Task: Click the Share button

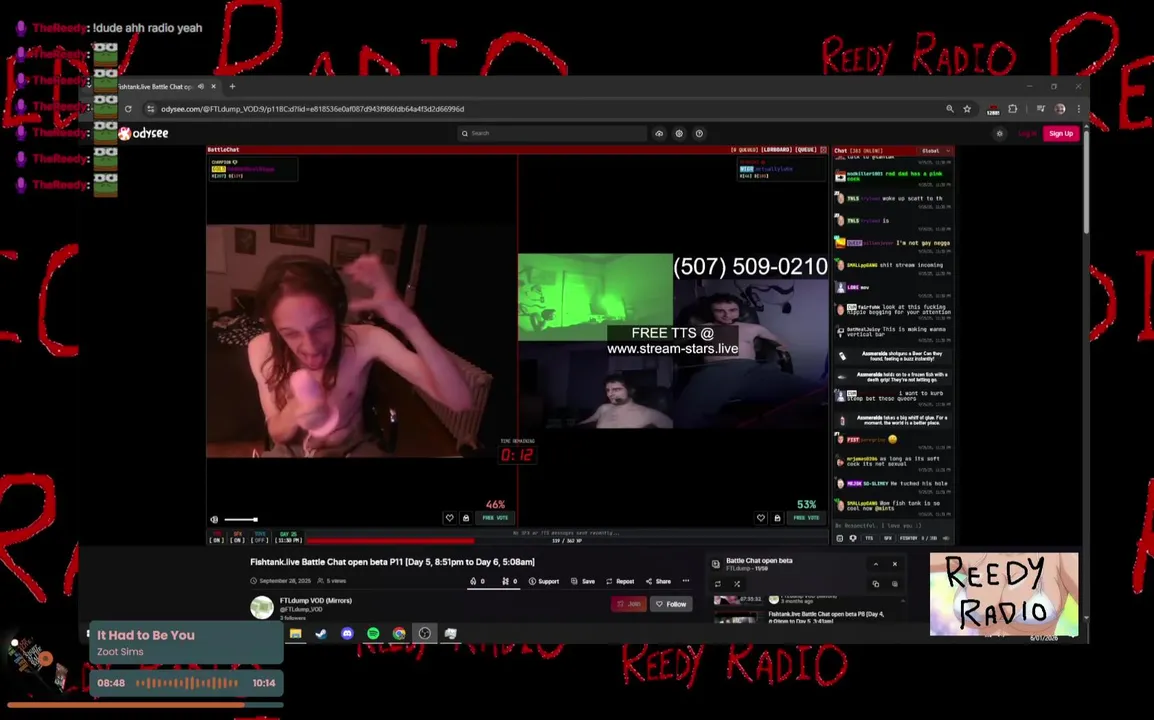Action: tap(658, 581)
